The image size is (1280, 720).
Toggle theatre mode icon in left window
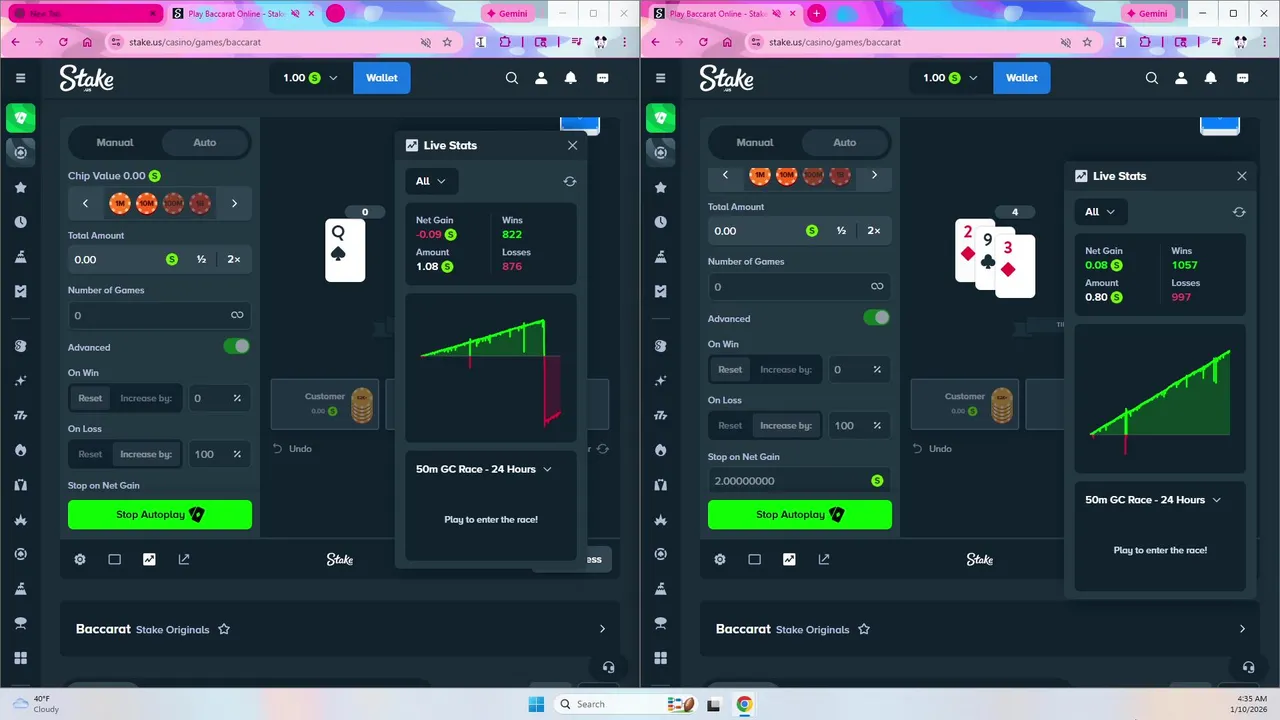tap(115, 559)
